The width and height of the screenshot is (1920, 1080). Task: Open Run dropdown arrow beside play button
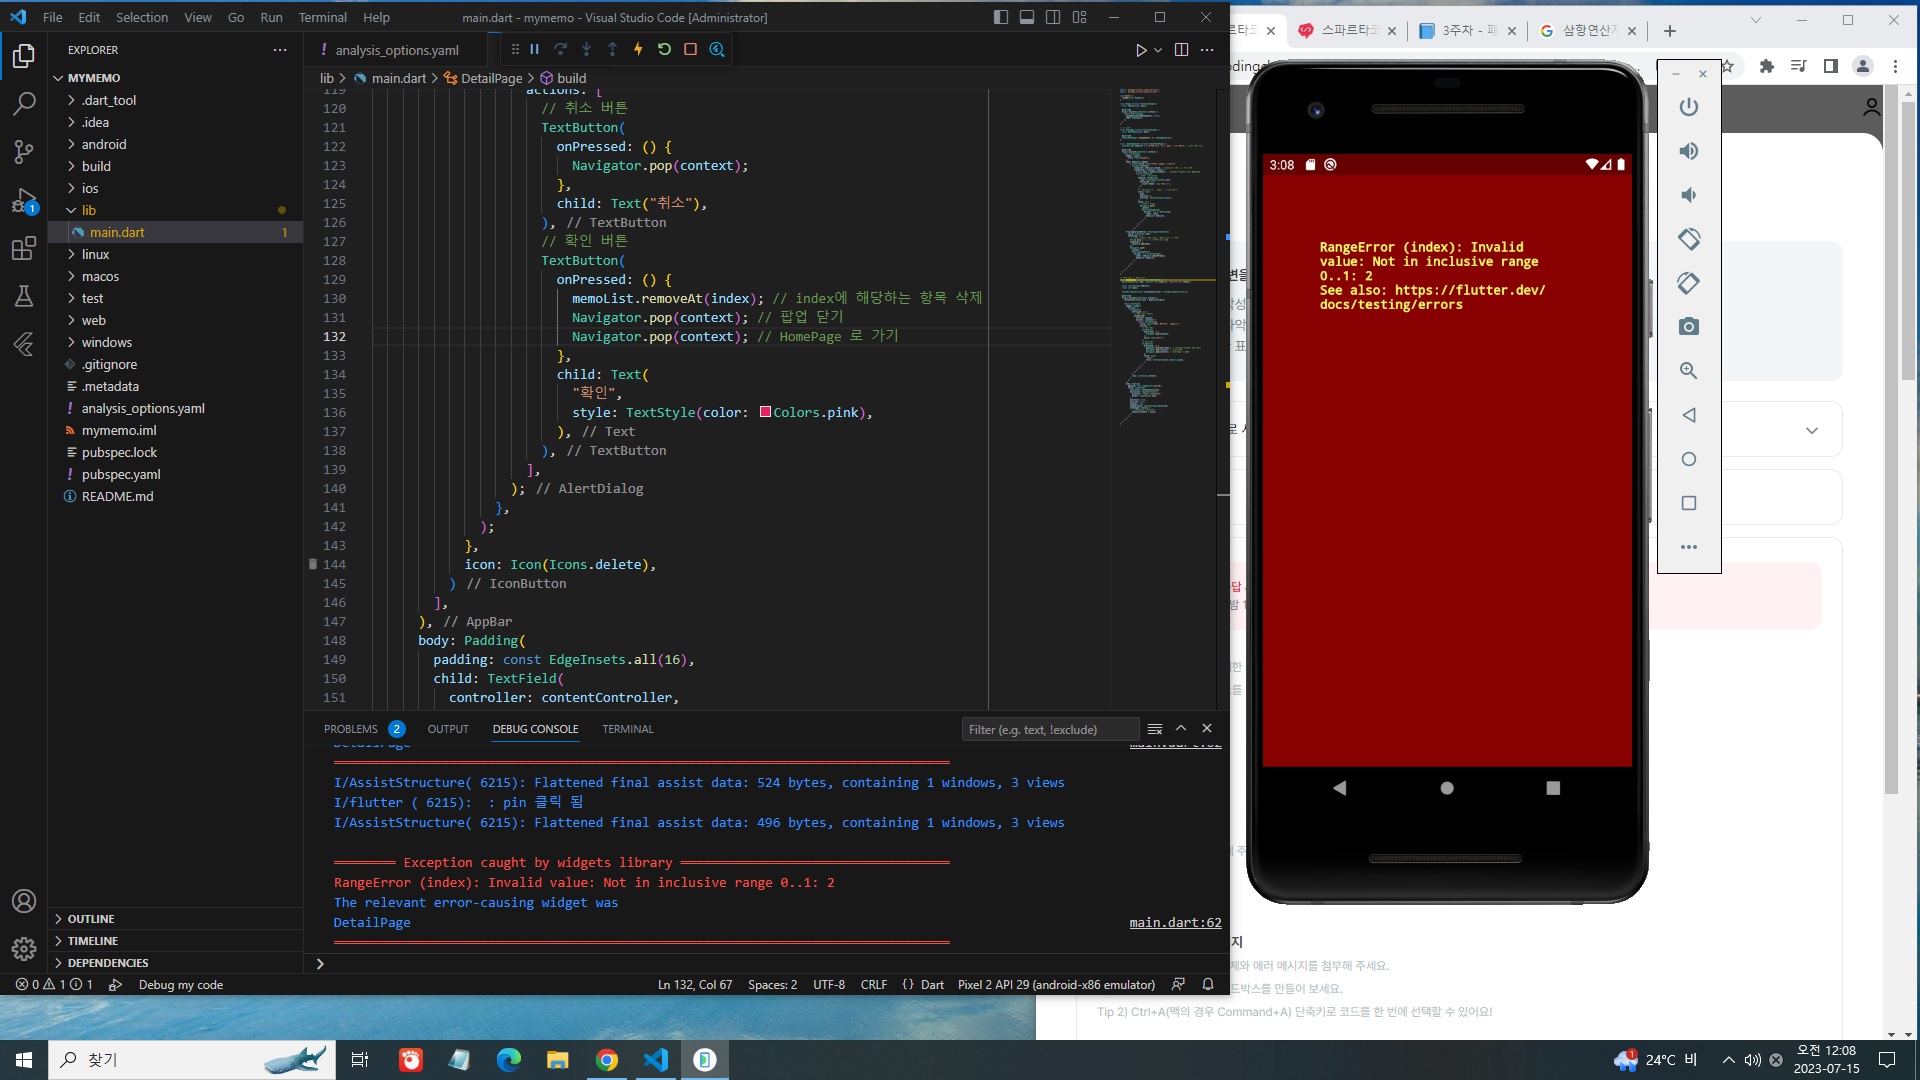click(x=1158, y=50)
